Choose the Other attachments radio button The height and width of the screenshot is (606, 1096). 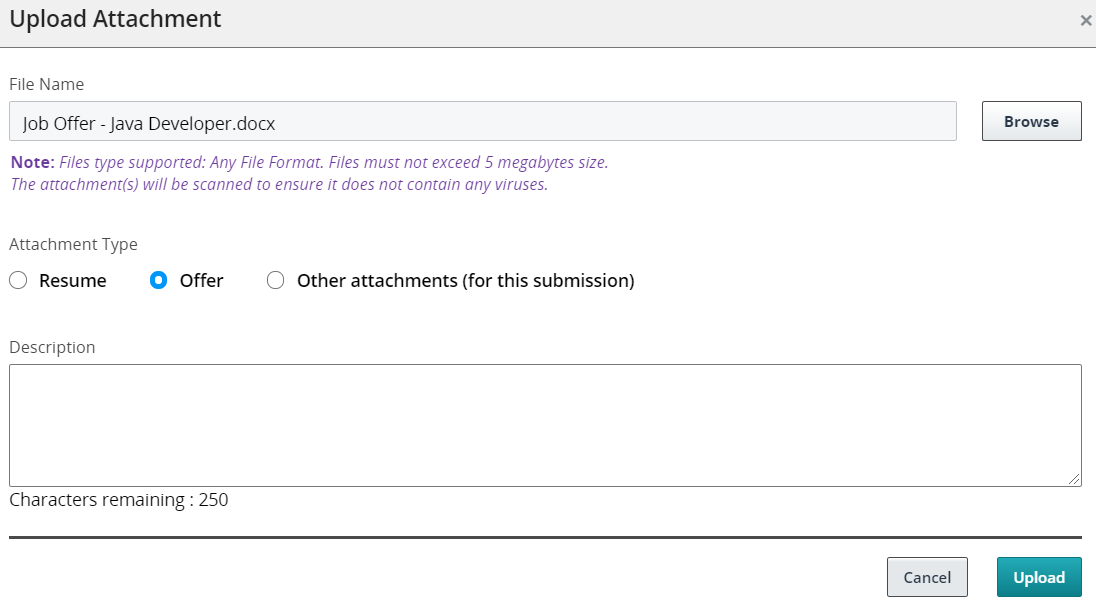[275, 281]
